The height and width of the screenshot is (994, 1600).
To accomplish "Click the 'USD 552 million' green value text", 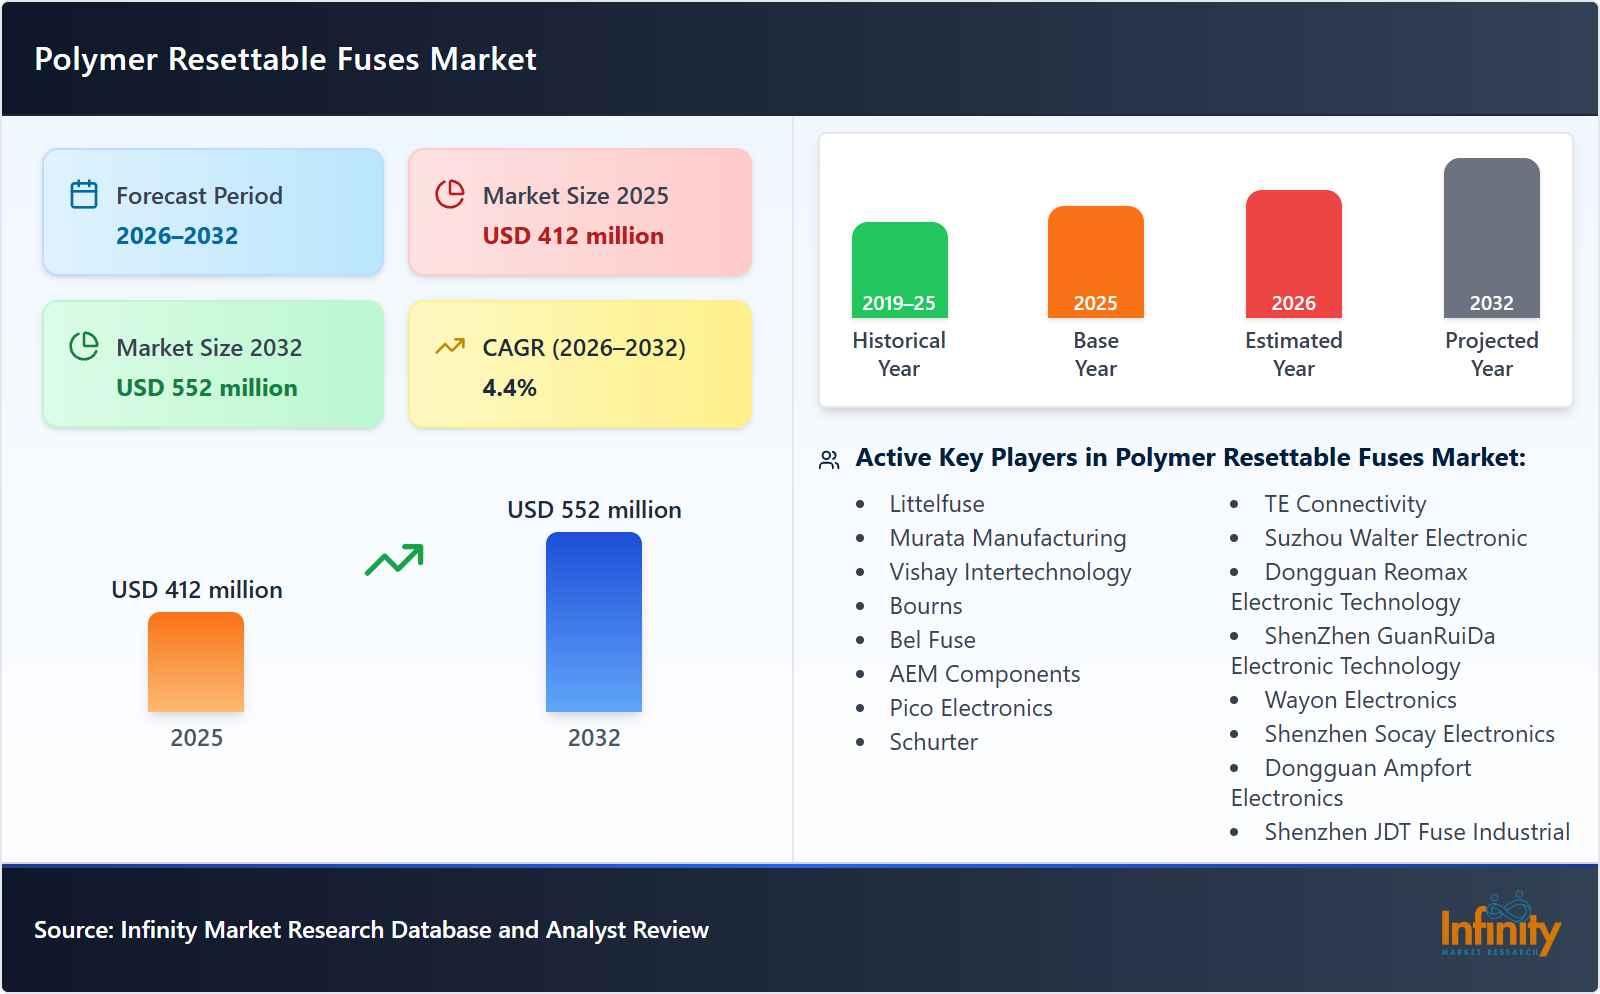I will 207,388.
